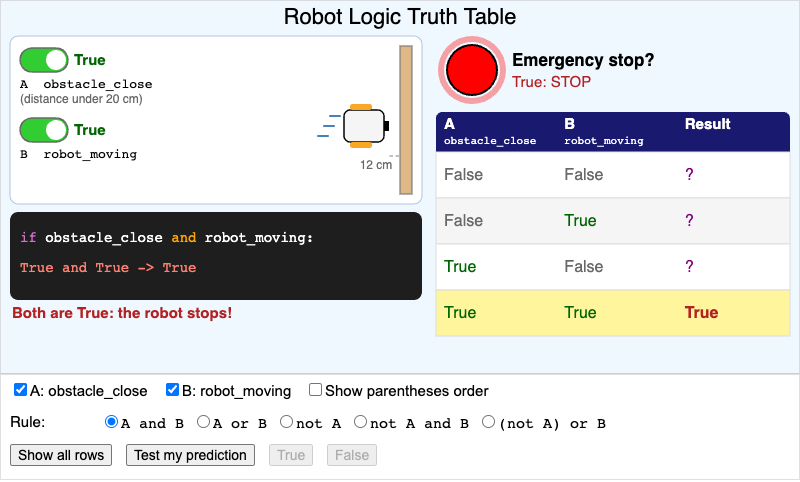This screenshot has width=800, height=482.
Task: Click the 'True: STOP' status text
Action: point(552,82)
